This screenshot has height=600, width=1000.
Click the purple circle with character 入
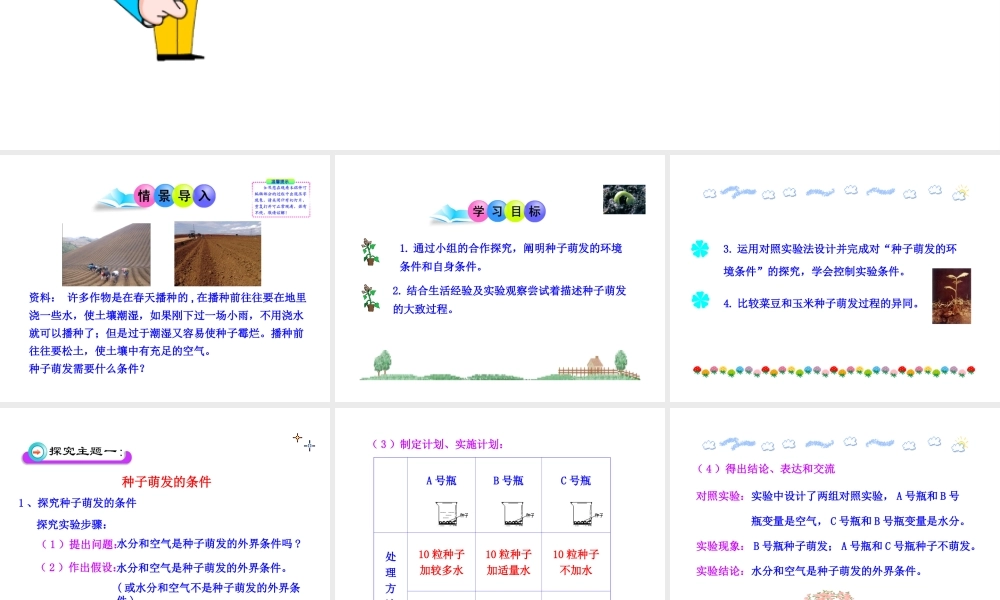[x=204, y=196]
